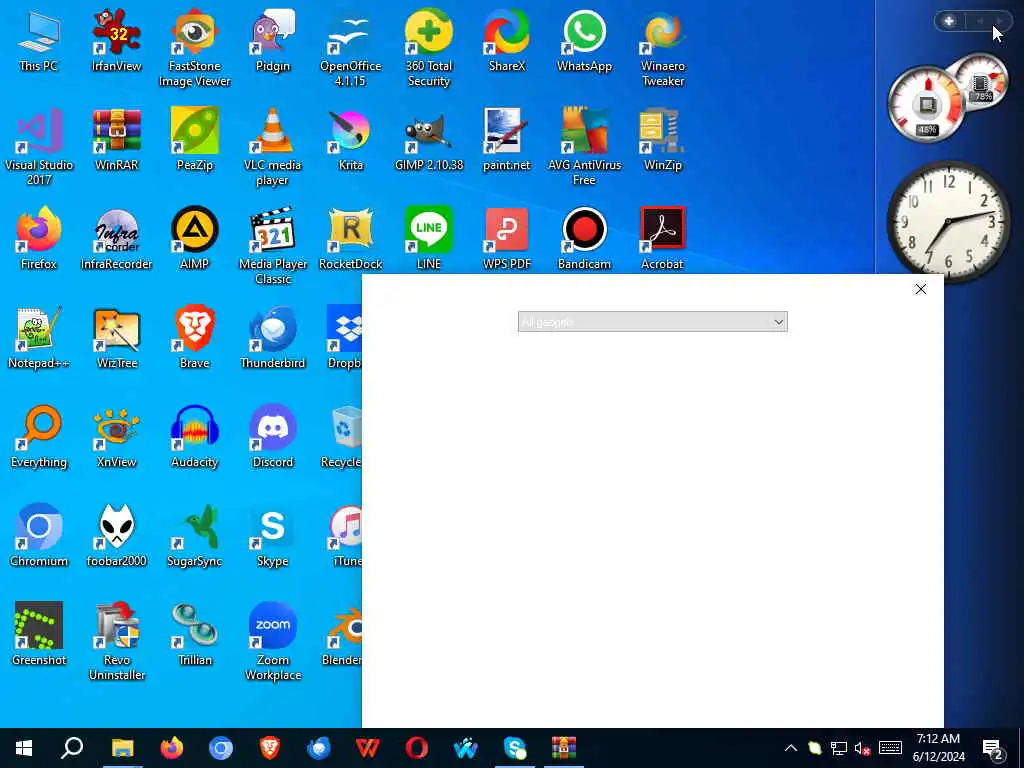Open Revo Uninstaller shortcut
This screenshot has width=1024, height=768.
pyautogui.click(x=116, y=641)
